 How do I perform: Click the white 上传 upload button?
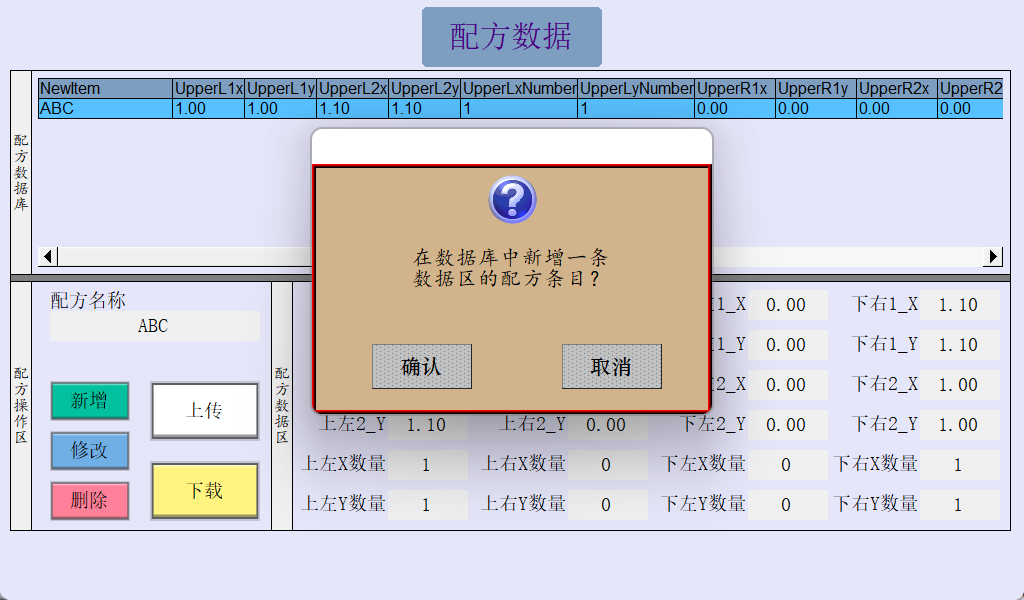pos(205,411)
